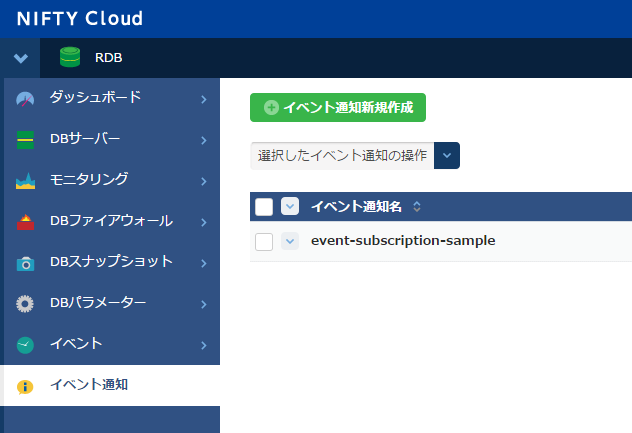
Task: Click the dark dropdown arrow for operations
Action: pos(447,155)
